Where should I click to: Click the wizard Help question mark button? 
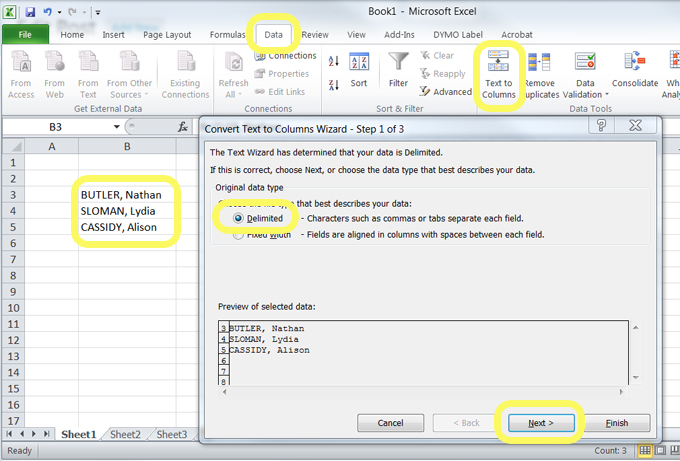[x=601, y=126]
